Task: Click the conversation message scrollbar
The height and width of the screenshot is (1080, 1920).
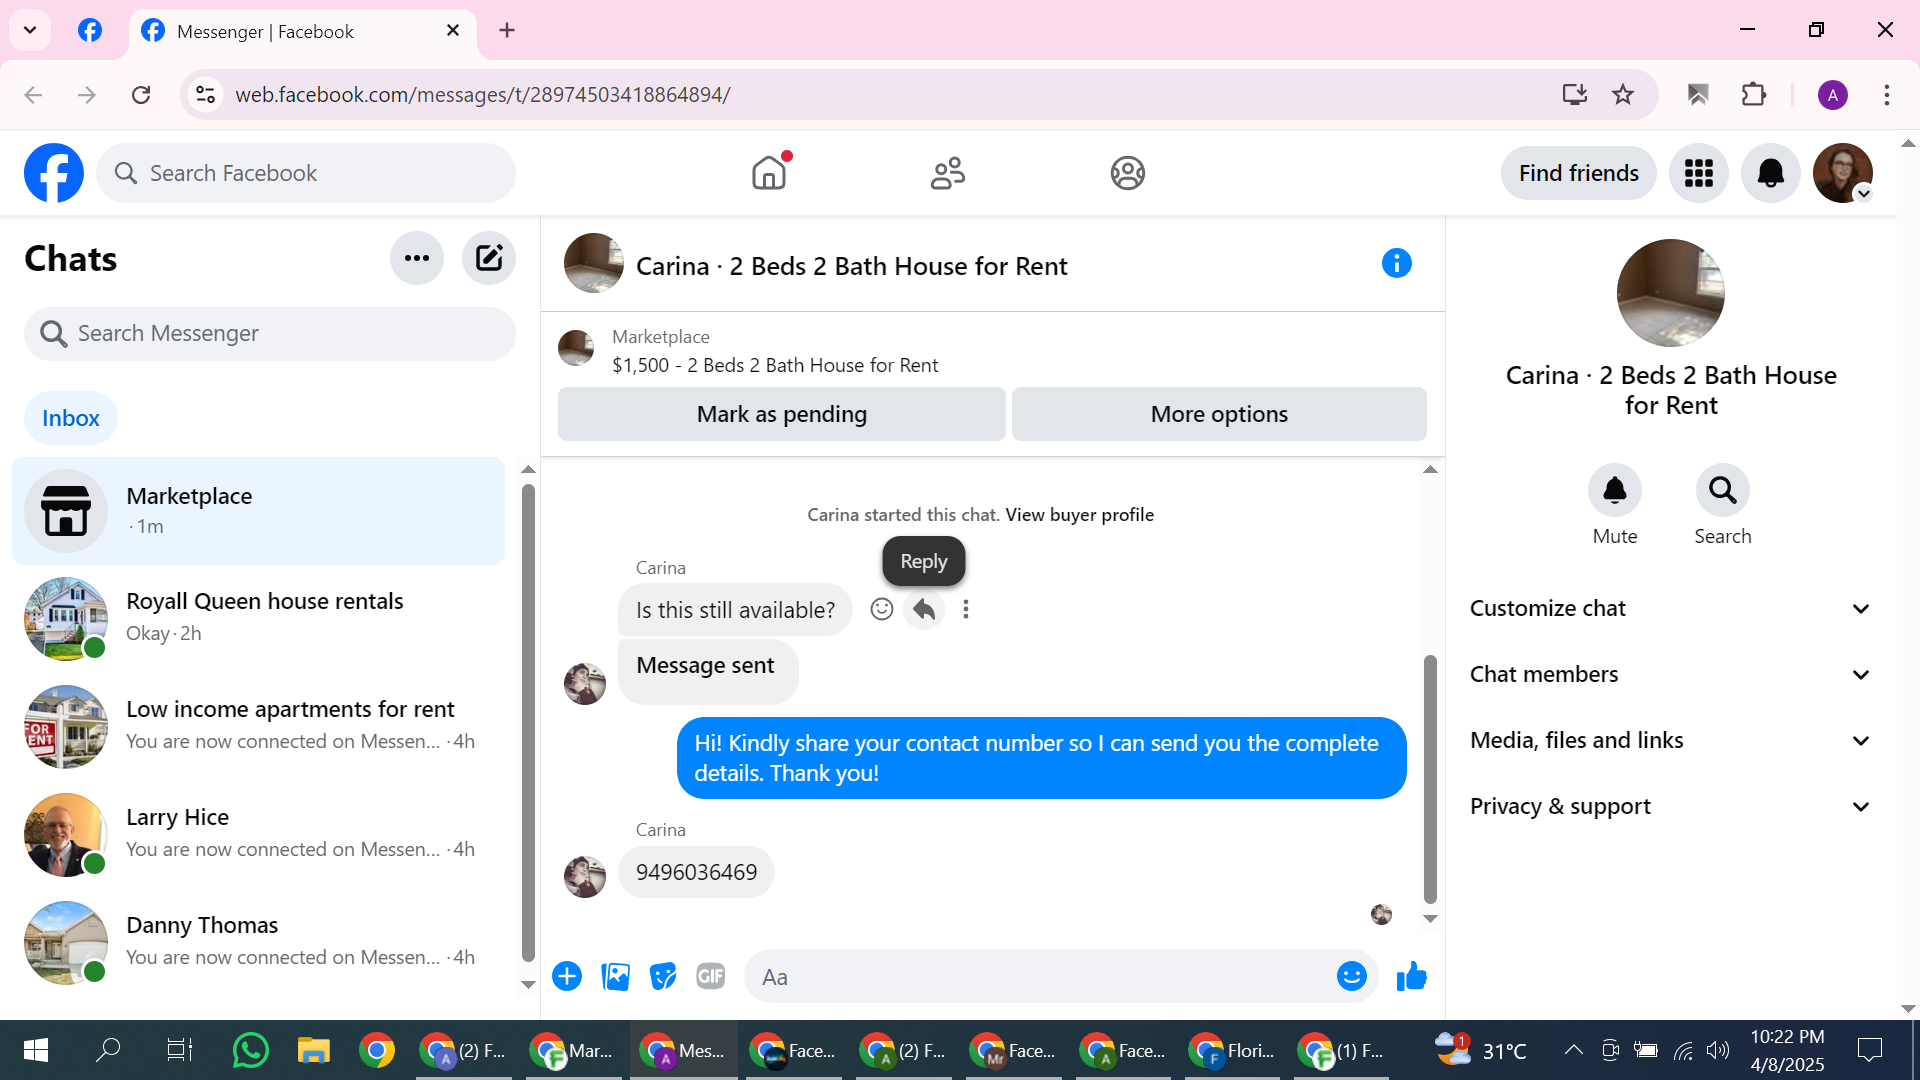Action: click(x=1430, y=780)
